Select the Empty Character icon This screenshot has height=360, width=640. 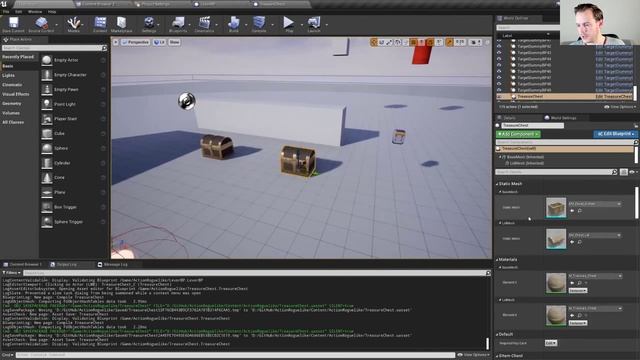coord(47,75)
